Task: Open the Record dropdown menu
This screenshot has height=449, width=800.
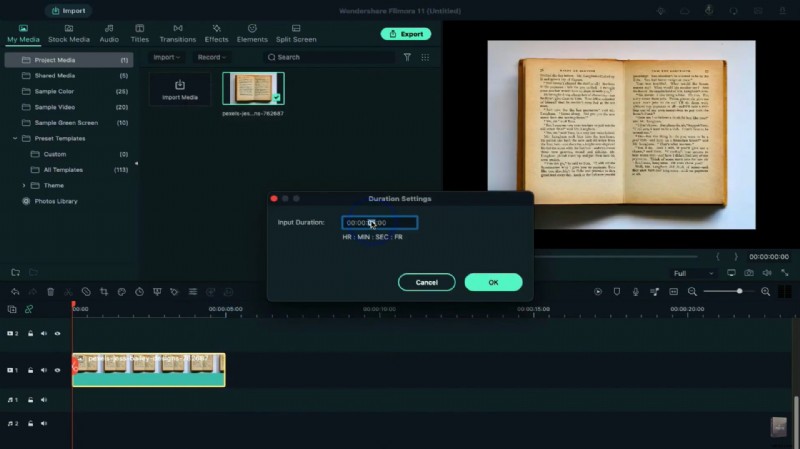Action: (x=211, y=58)
